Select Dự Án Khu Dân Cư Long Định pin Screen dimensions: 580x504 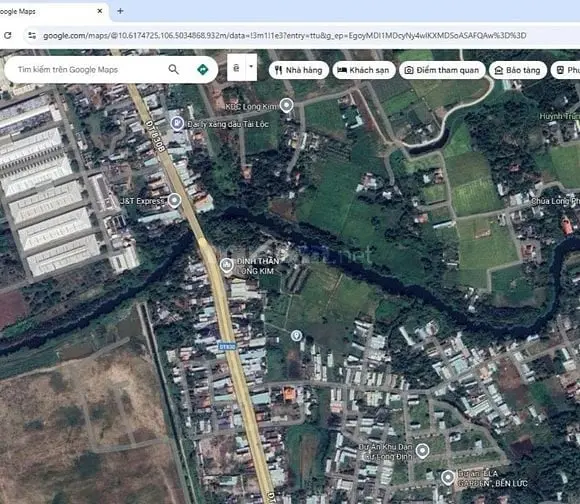pyautogui.click(x=422, y=451)
